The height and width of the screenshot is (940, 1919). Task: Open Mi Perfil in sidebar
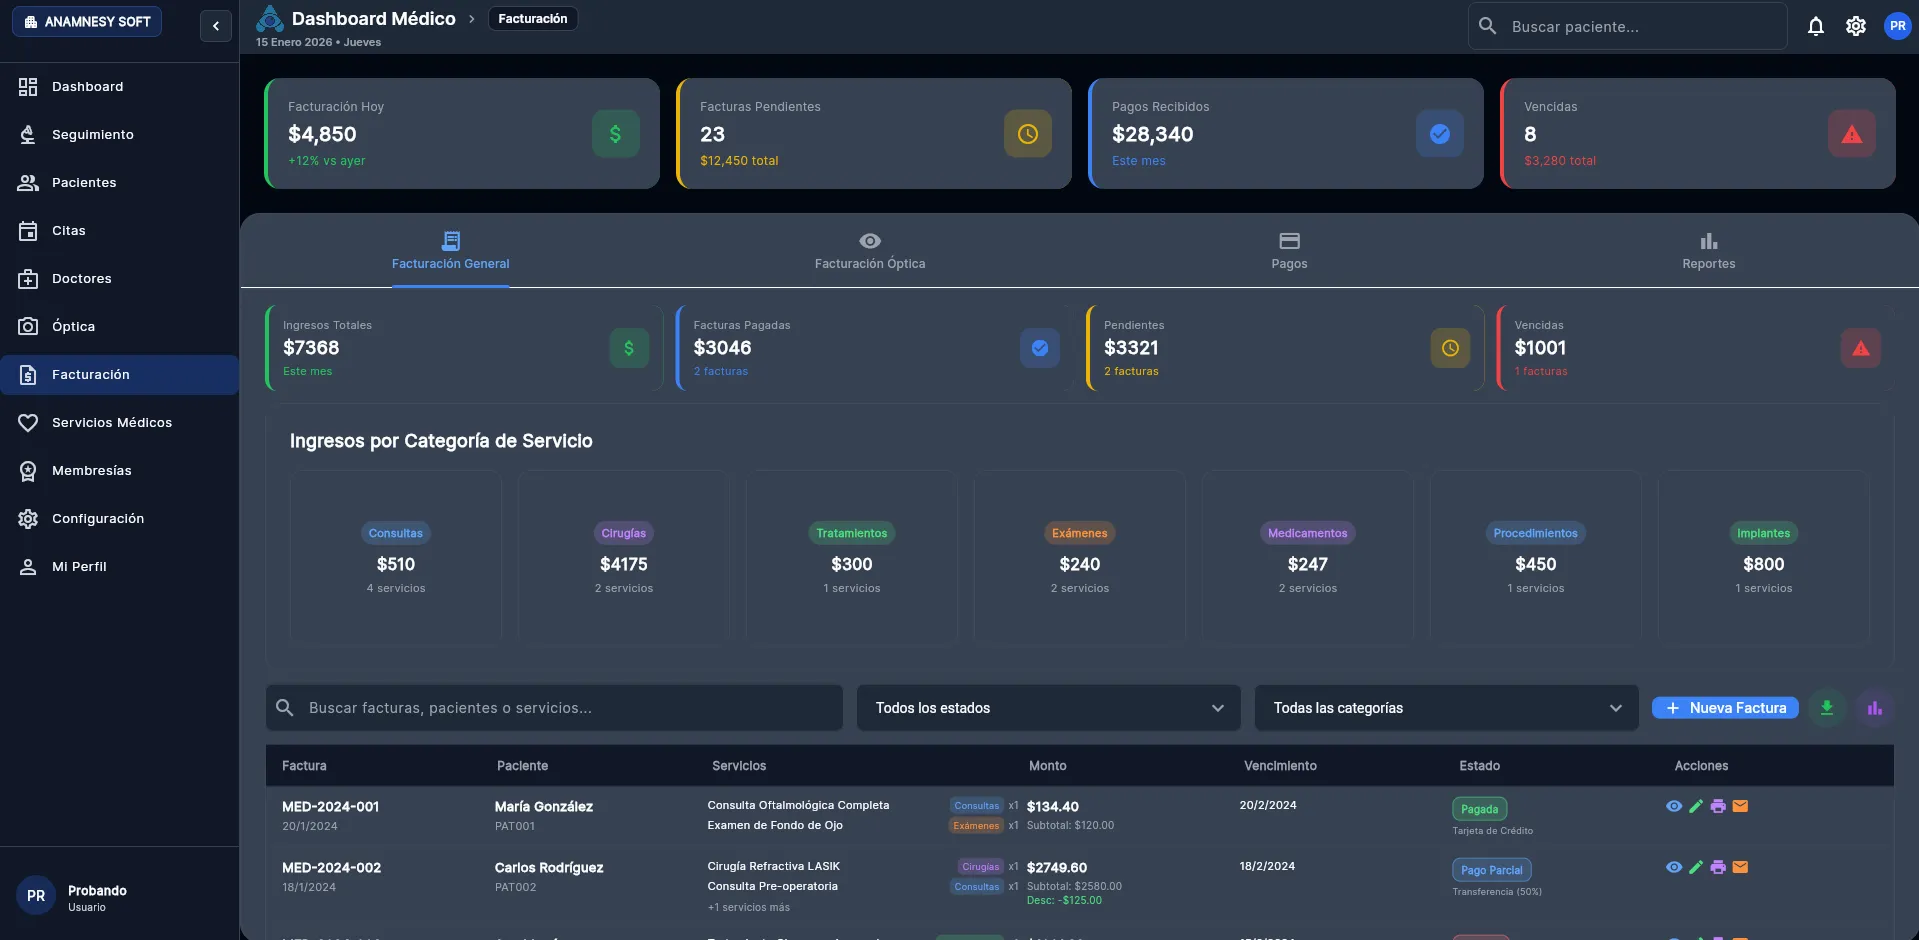pyautogui.click(x=119, y=567)
